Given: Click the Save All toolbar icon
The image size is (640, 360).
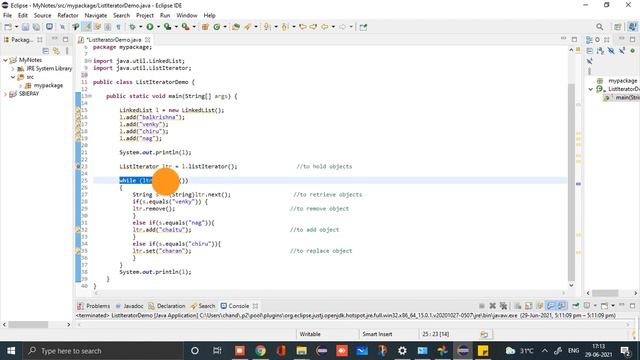Looking at the screenshot, I should click(36, 27).
